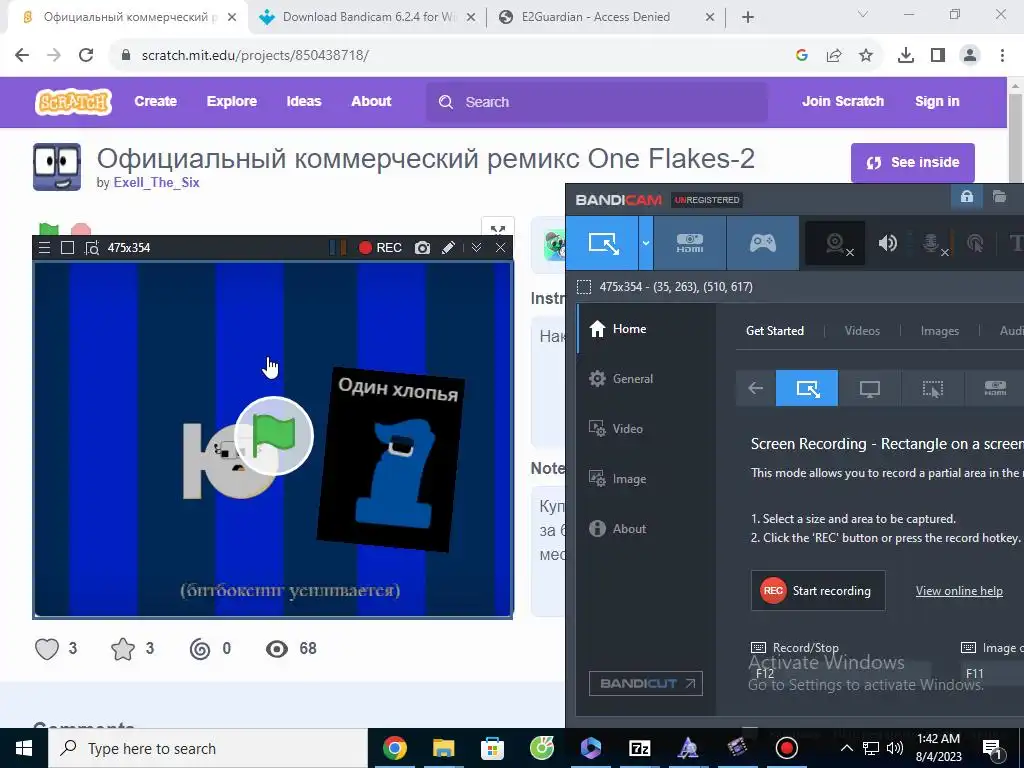Switch to Download Bandicam tab
Image resolution: width=1024 pixels, height=768 pixels.
click(x=367, y=17)
